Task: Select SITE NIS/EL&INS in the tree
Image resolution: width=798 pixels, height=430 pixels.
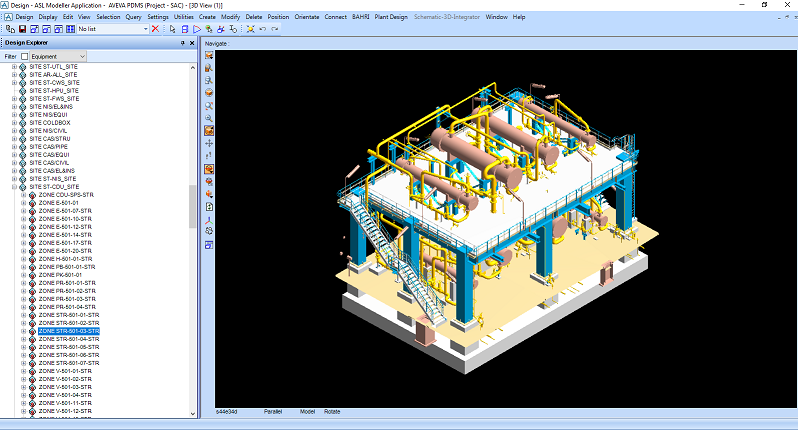Action: pyautogui.click(x=51, y=107)
